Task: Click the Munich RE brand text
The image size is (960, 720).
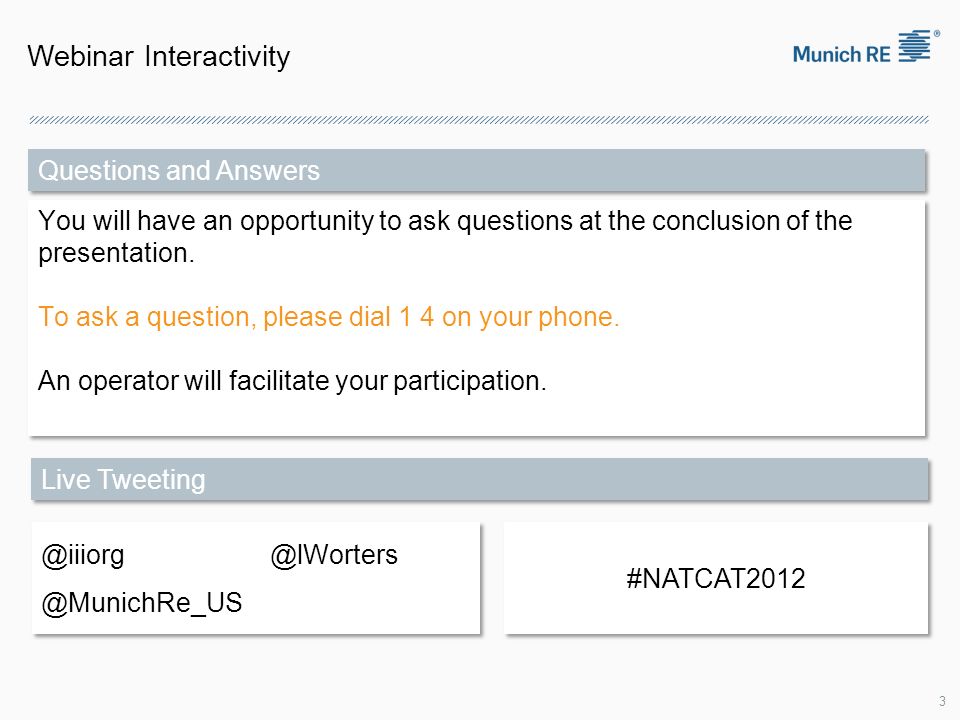Action: click(x=842, y=54)
